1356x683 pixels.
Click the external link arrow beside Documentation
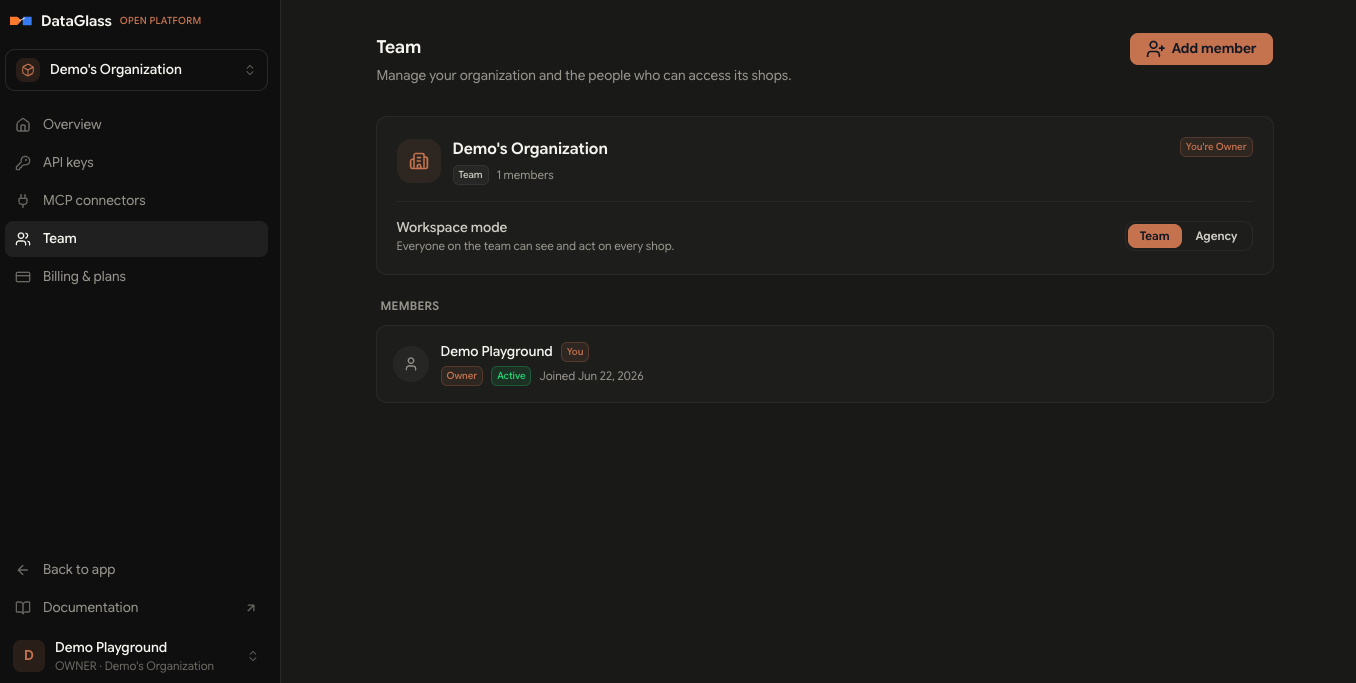pos(251,608)
